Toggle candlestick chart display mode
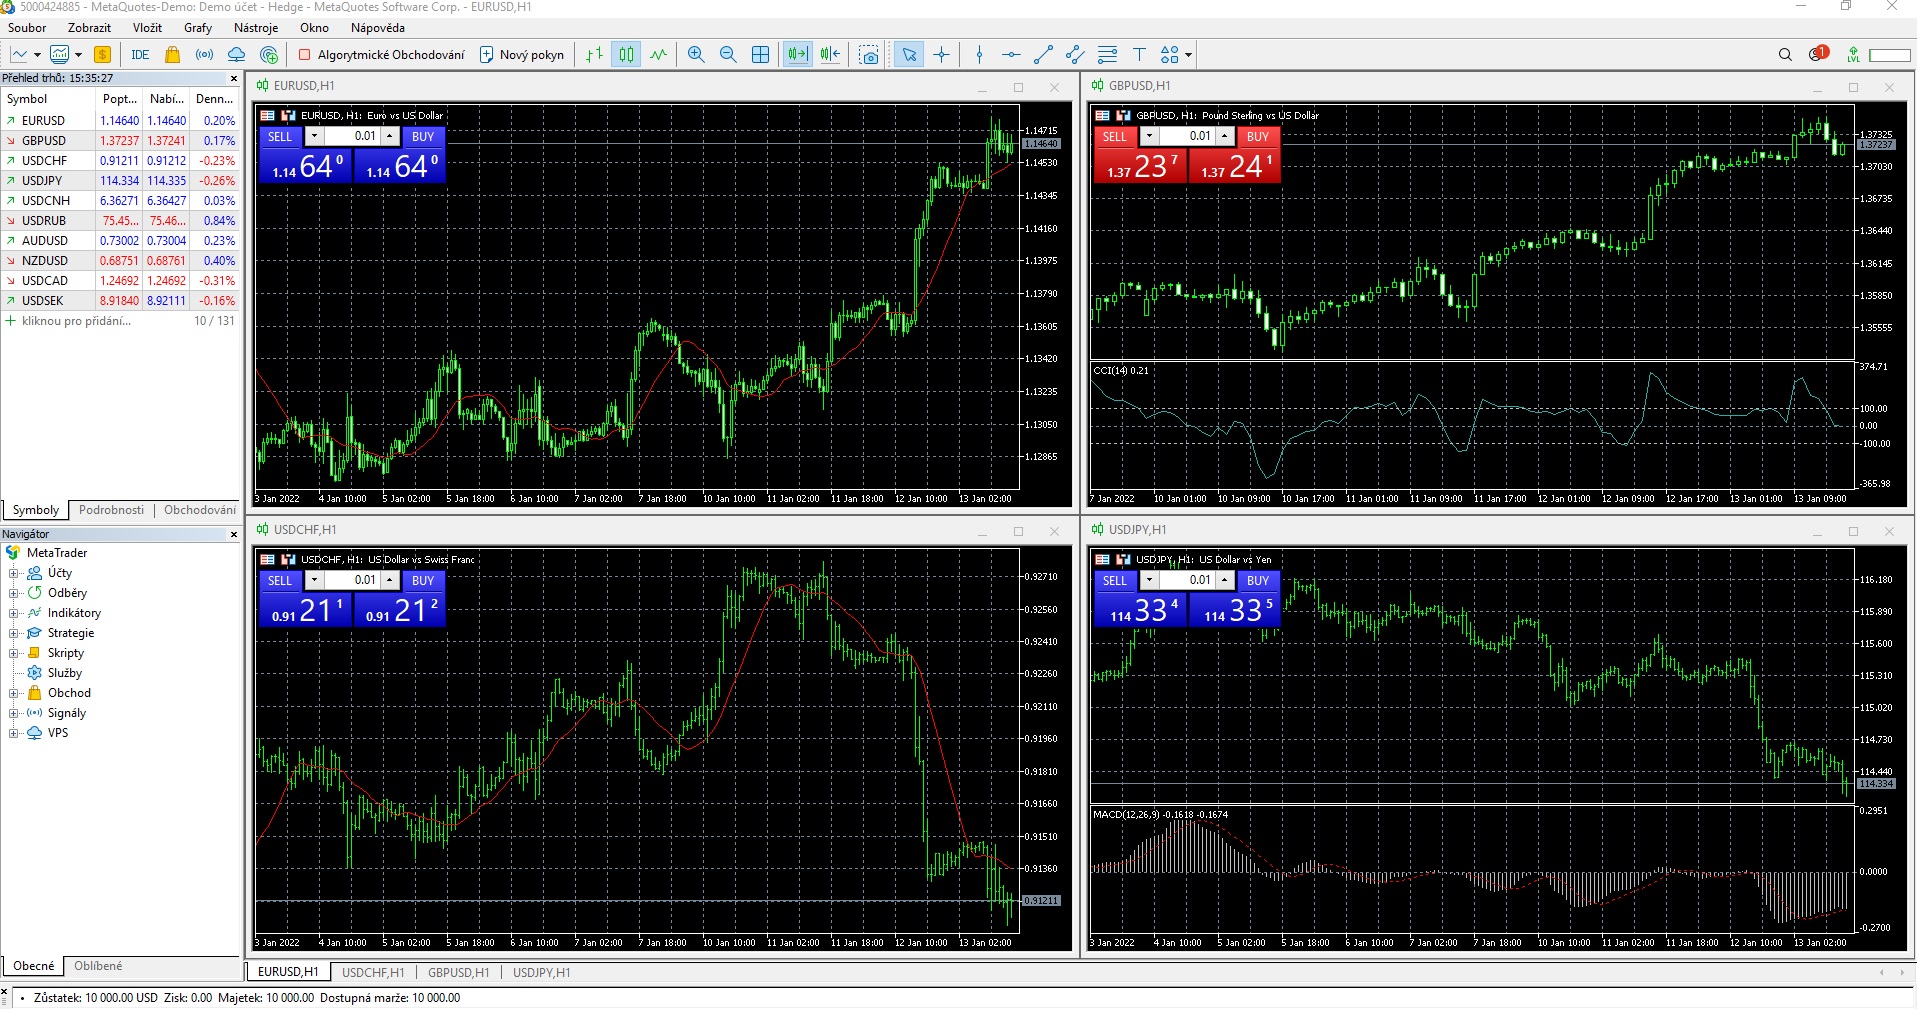 point(626,55)
